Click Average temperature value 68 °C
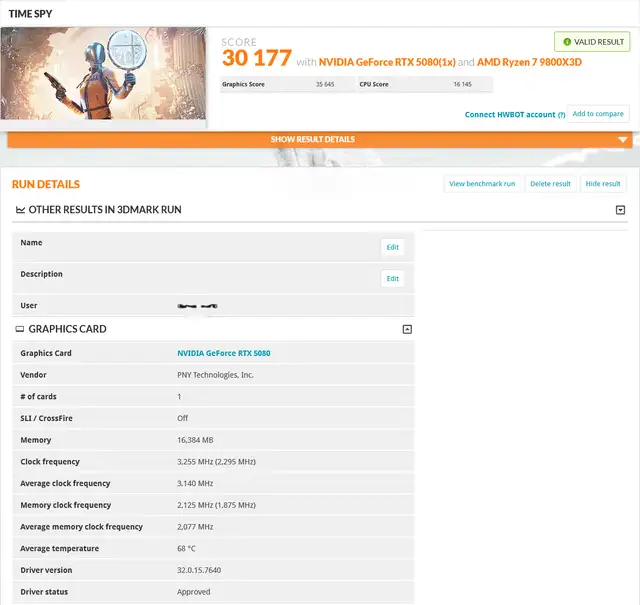The image size is (640, 605). pos(186,548)
